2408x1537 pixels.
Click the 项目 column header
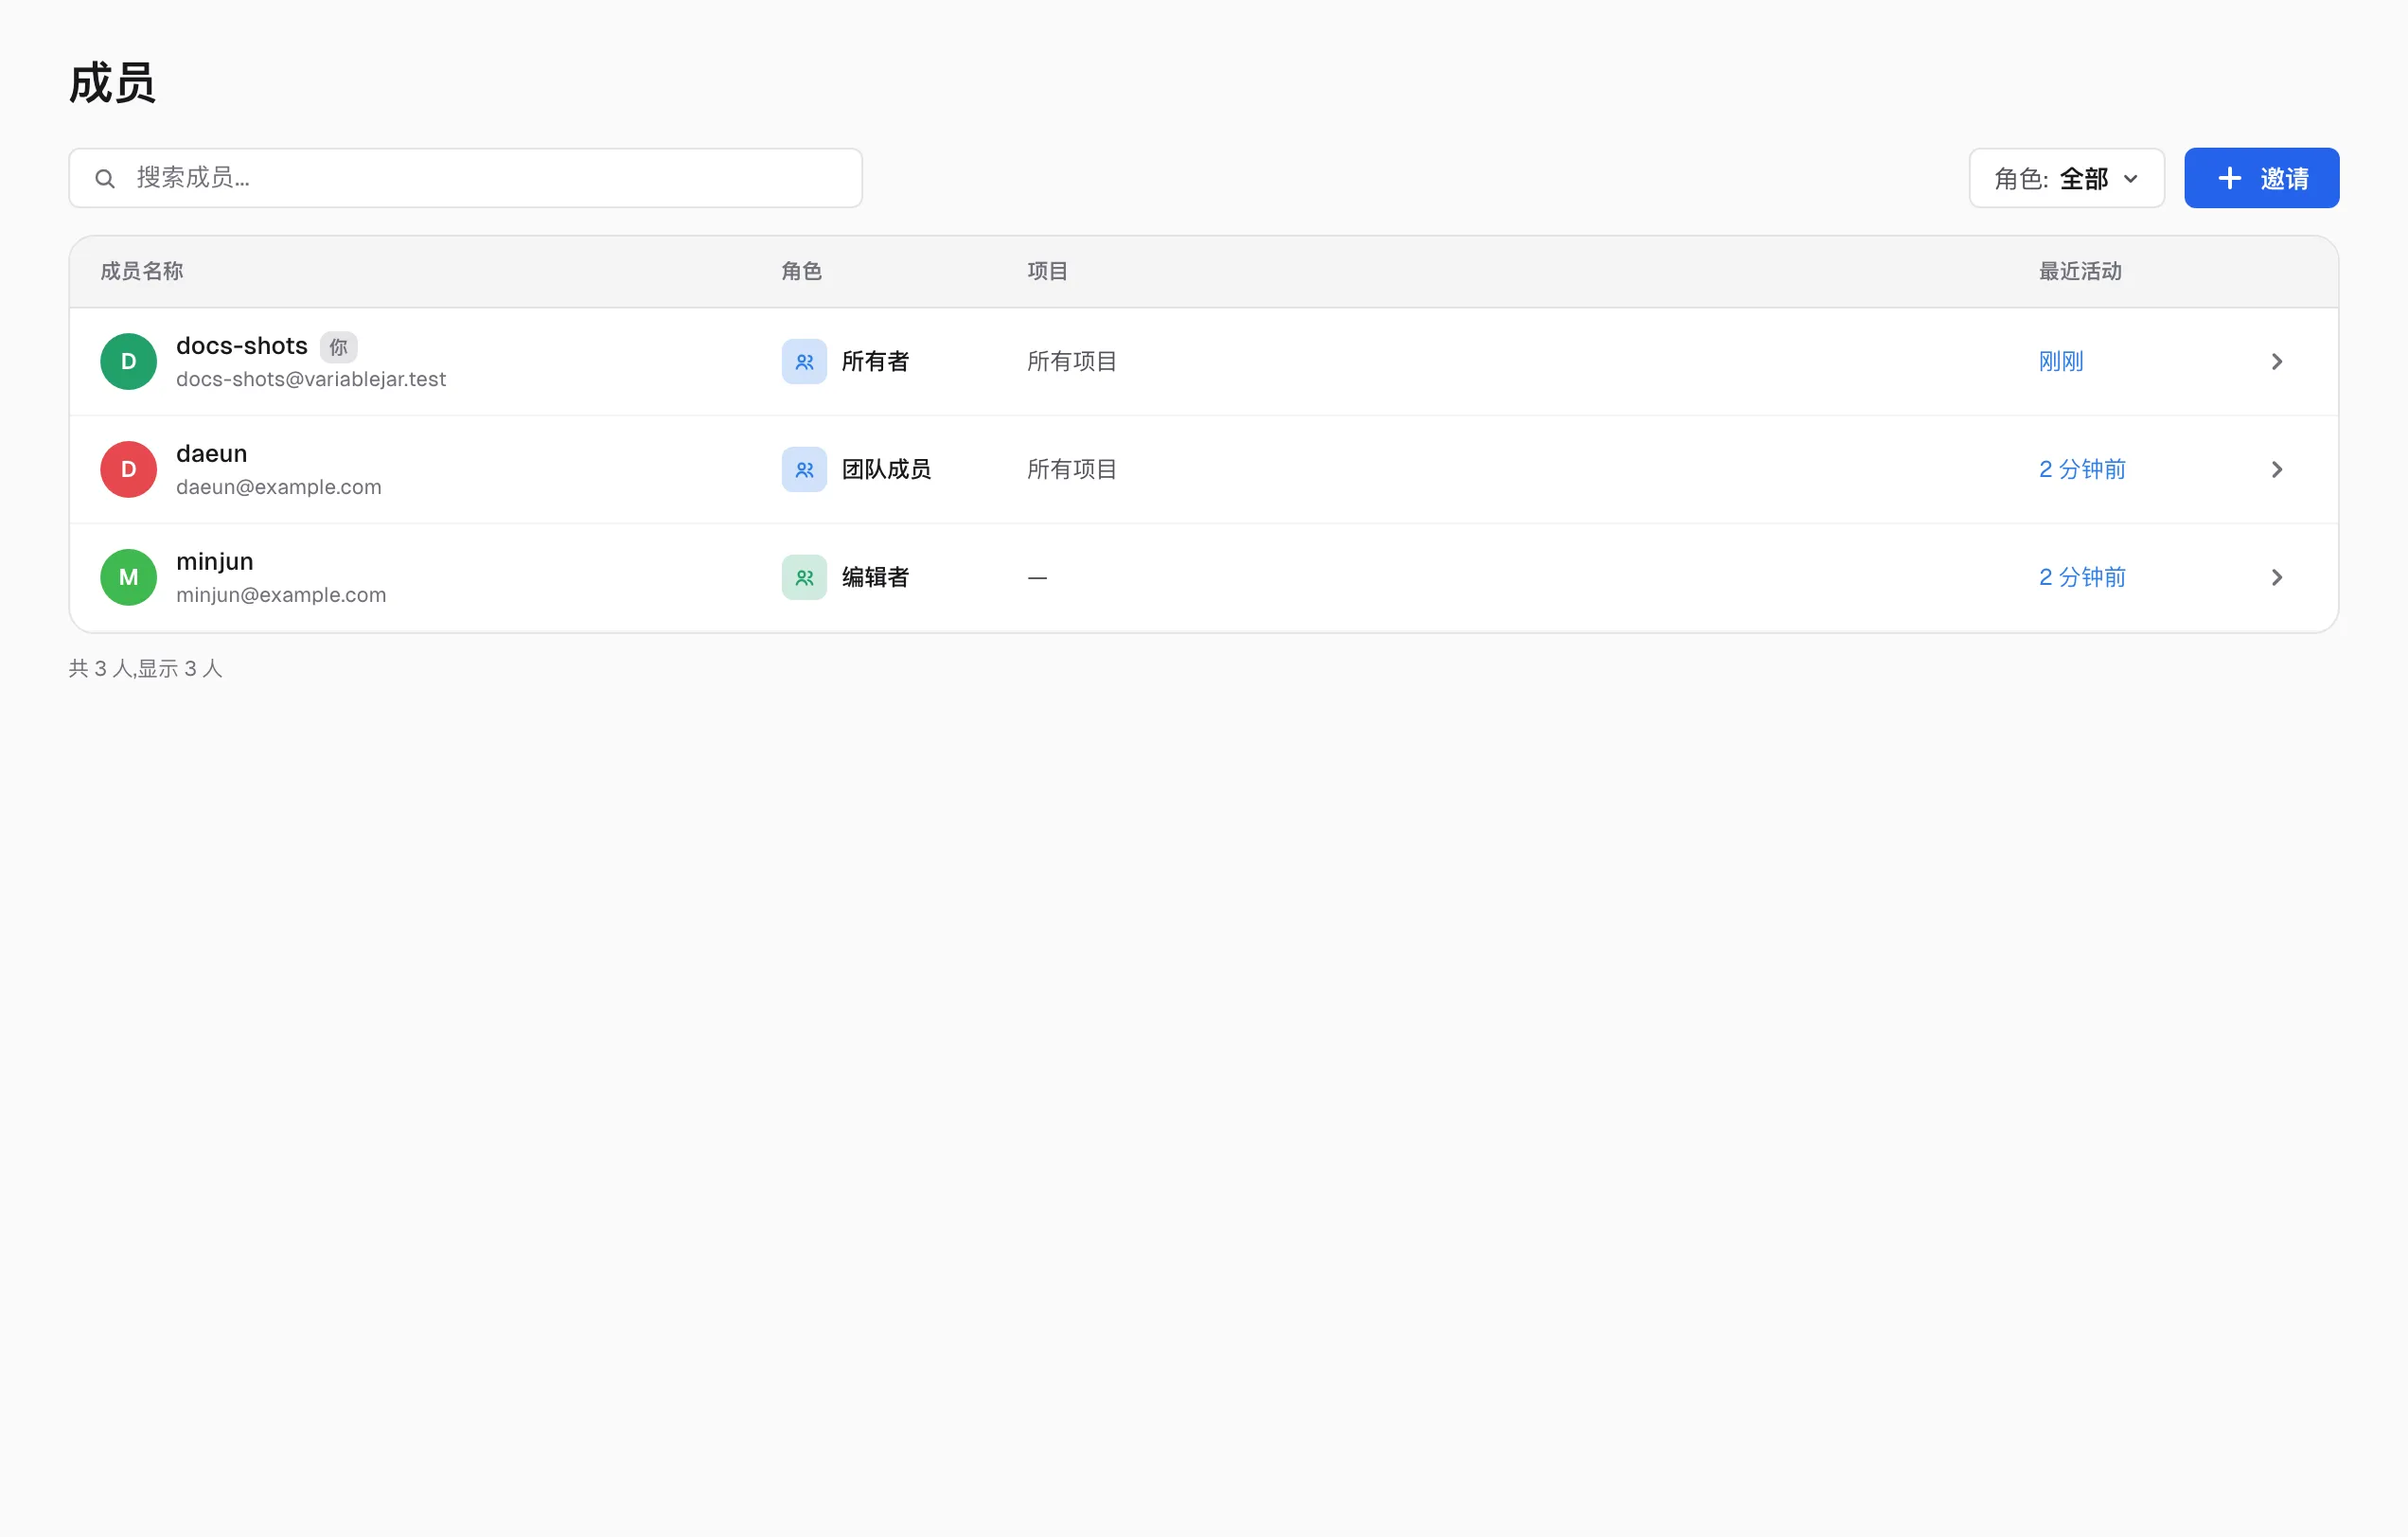click(x=1048, y=271)
